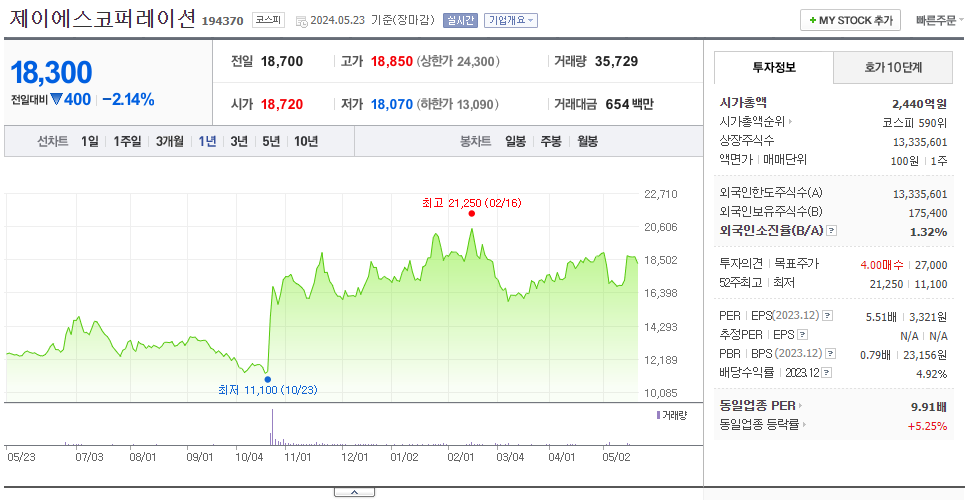Screen dimensions: 968x500
Task: Select the 1년 line chart period
Action: point(207,141)
